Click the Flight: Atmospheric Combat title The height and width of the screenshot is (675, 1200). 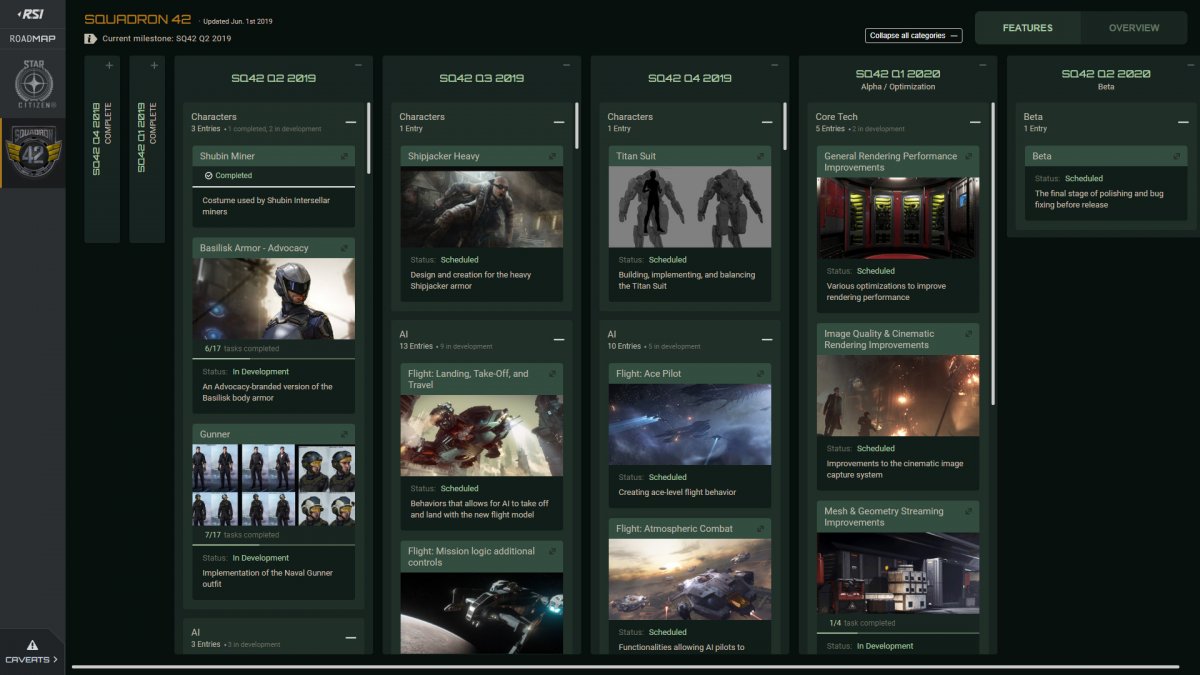click(674, 529)
